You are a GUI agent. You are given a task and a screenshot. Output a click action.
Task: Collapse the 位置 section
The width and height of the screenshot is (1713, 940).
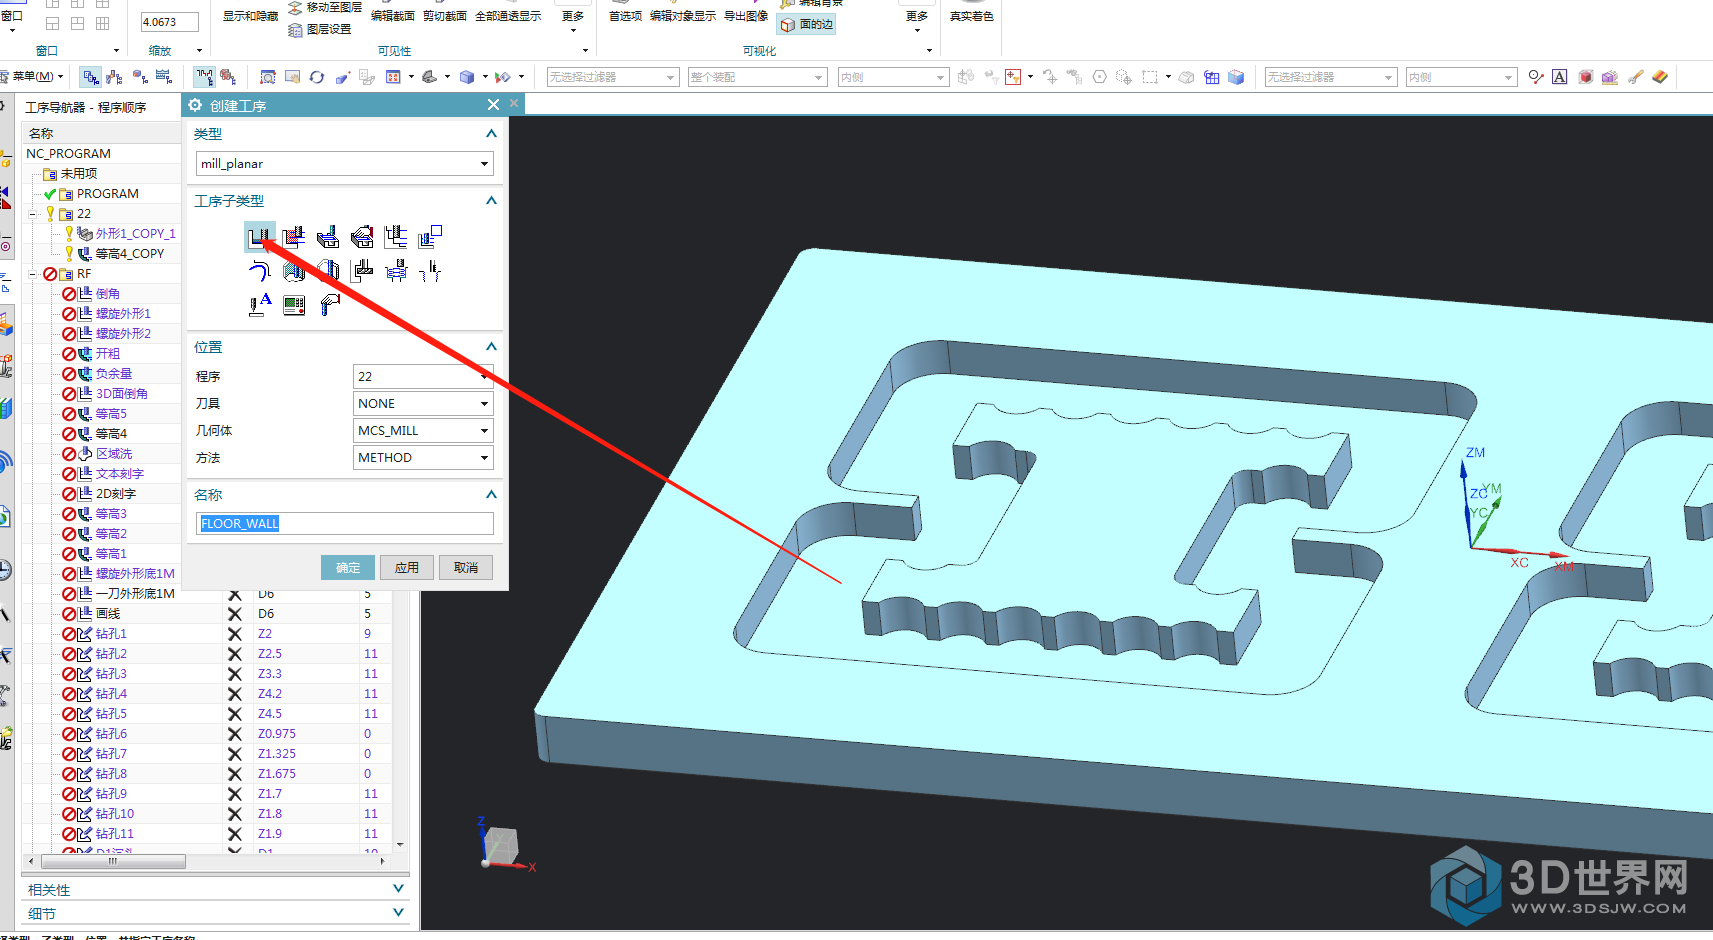tap(491, 347)
